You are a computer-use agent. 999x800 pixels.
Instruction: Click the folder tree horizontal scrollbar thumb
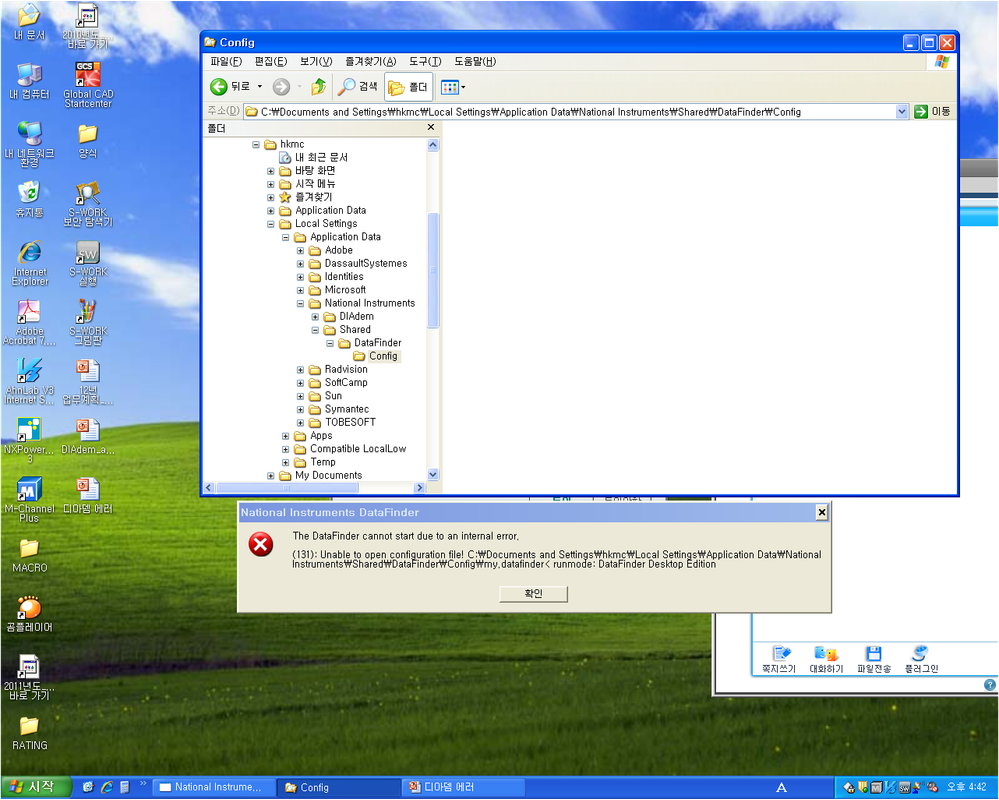click(x=287, y=488)
